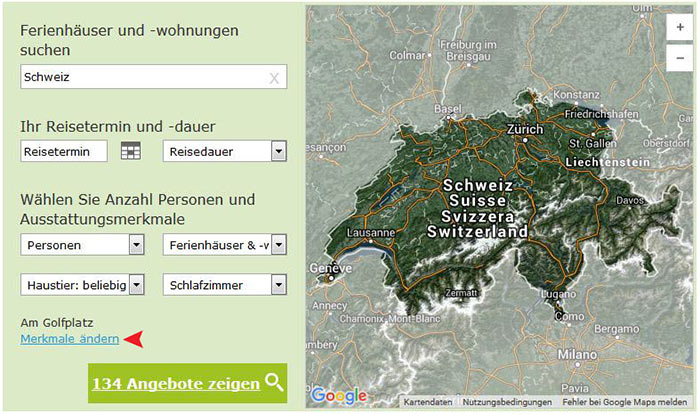
Task: Click the Lausanne label on the map
Action: 371,233
